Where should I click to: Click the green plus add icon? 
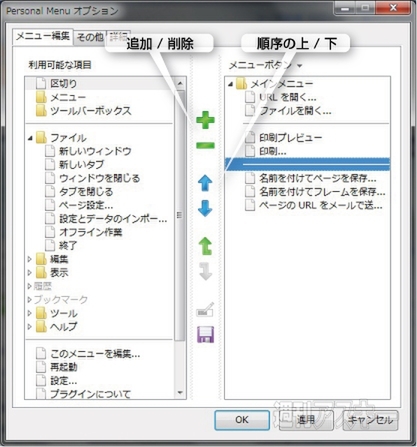tap(205, 120)
